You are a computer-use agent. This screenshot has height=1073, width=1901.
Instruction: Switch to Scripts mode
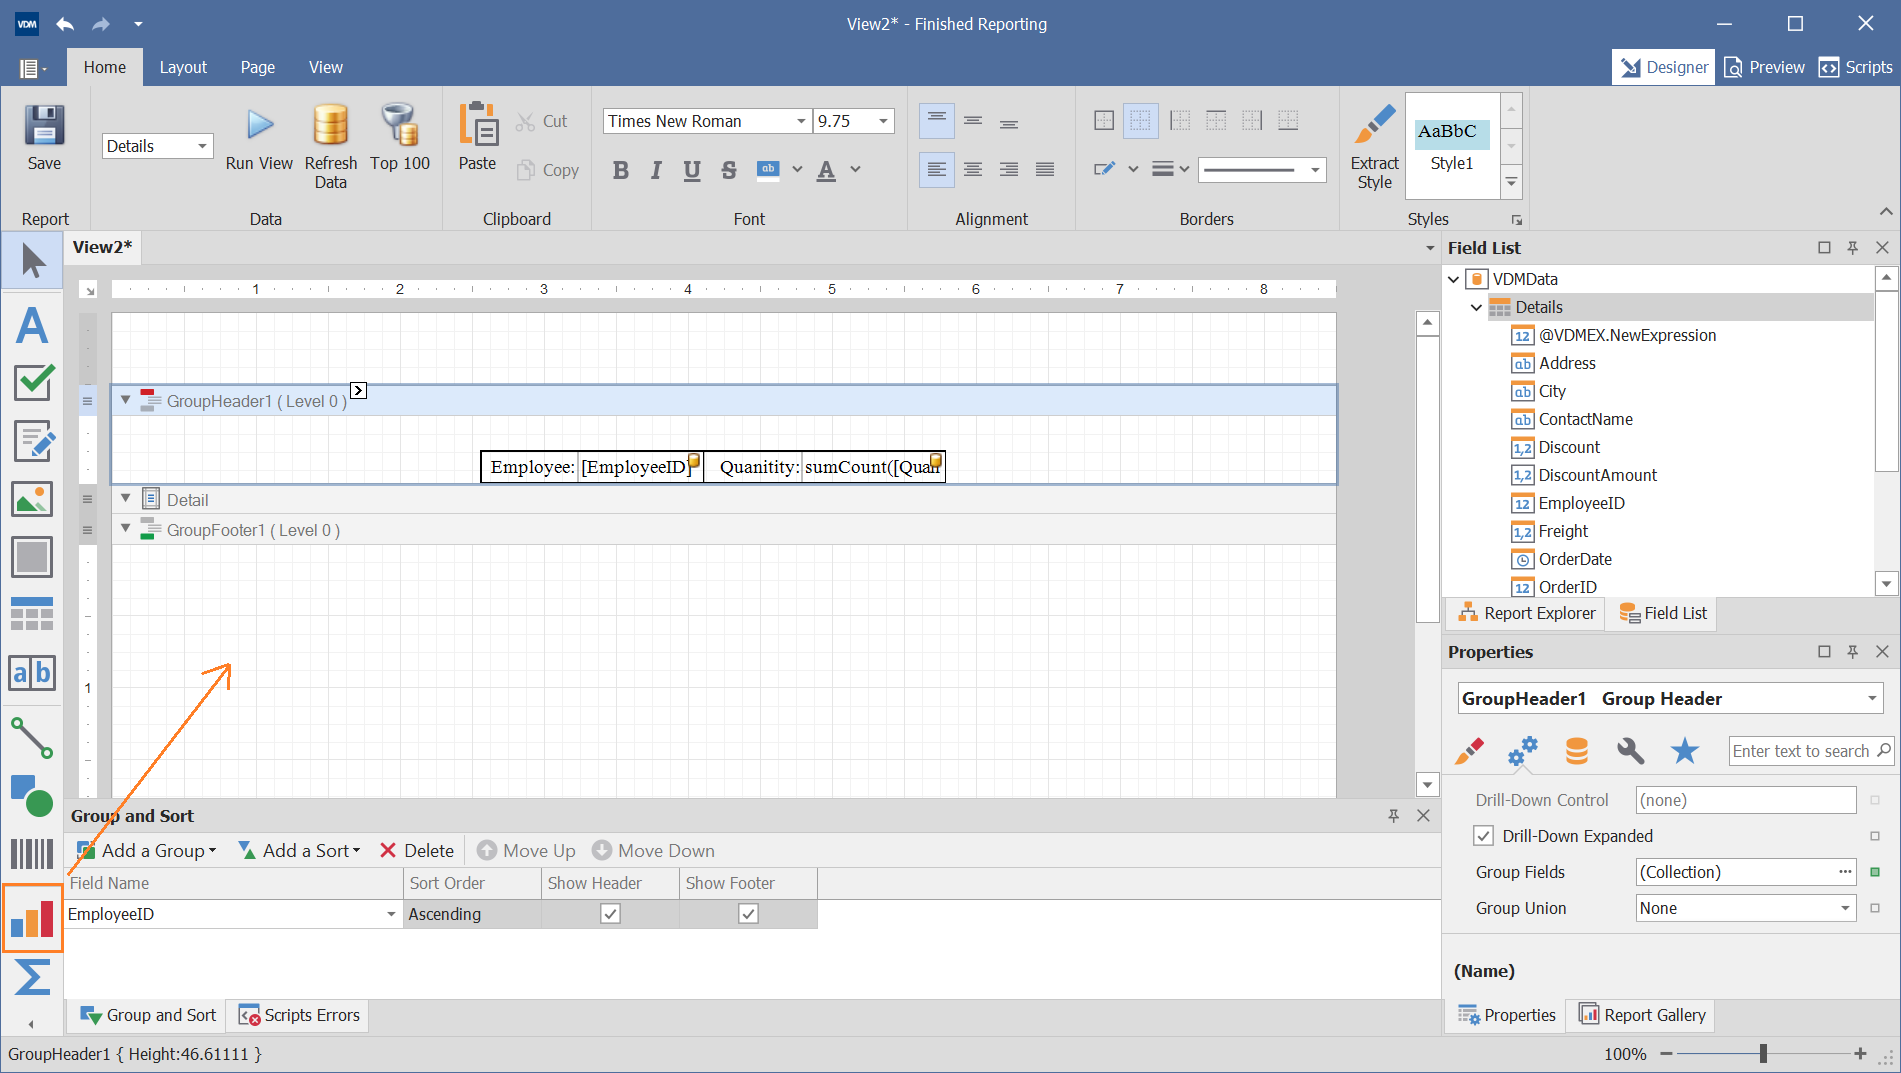click(x=1855, y=67)
